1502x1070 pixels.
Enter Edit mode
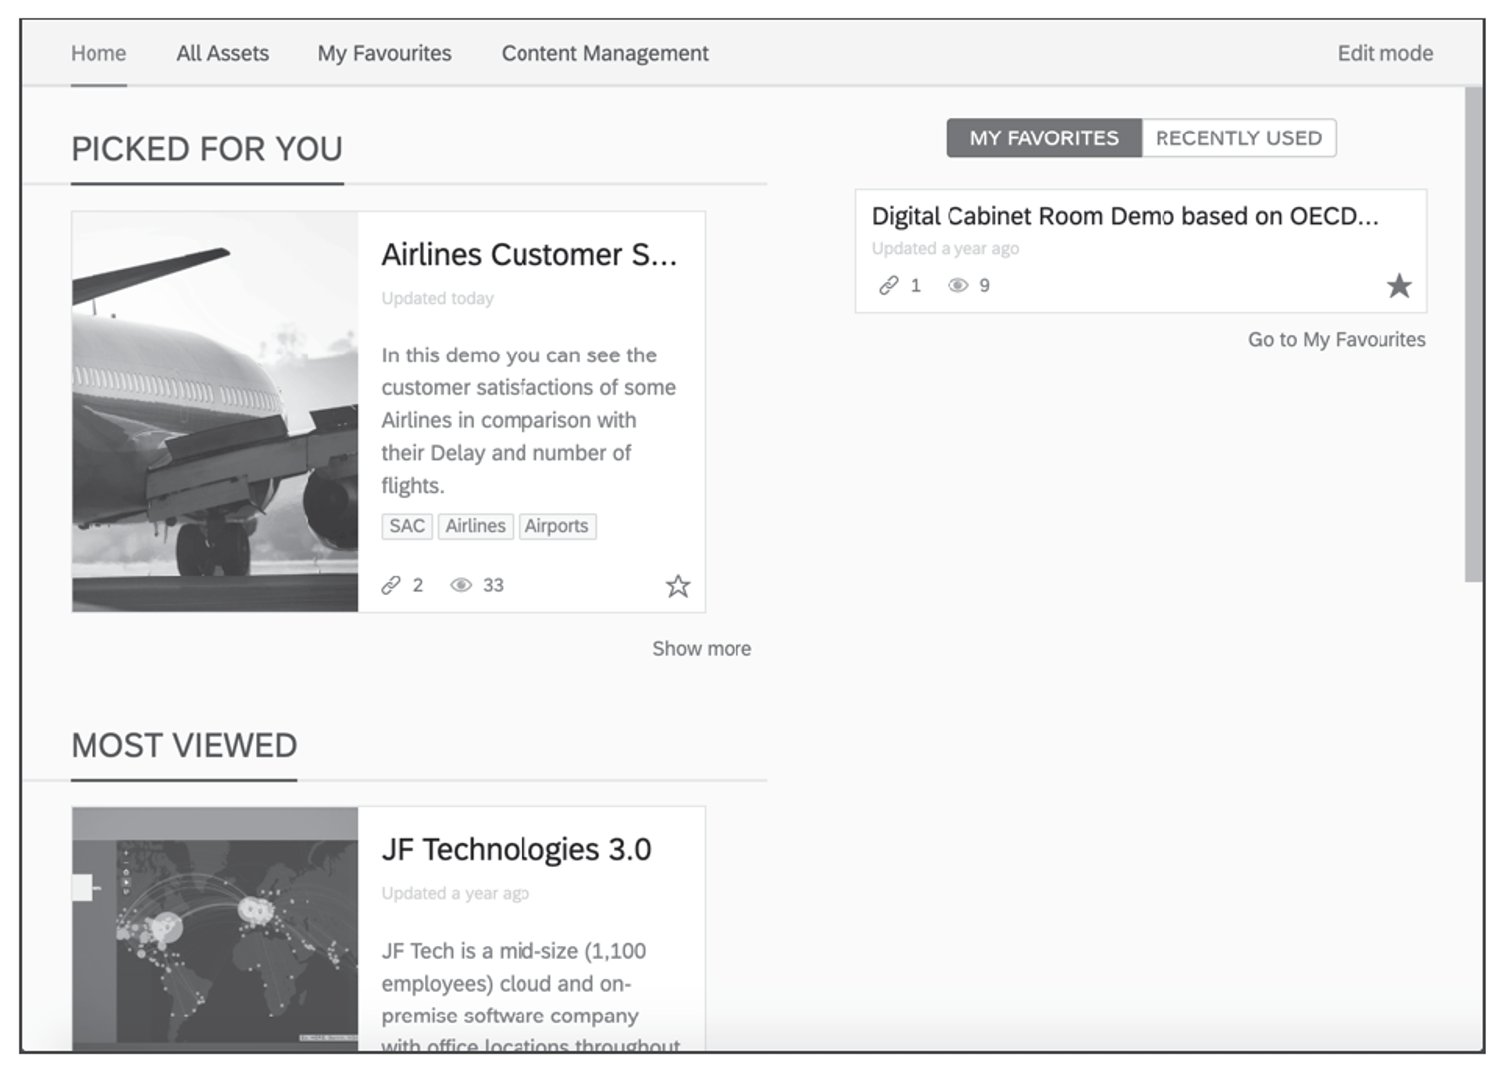click(x=1385, y=53)
